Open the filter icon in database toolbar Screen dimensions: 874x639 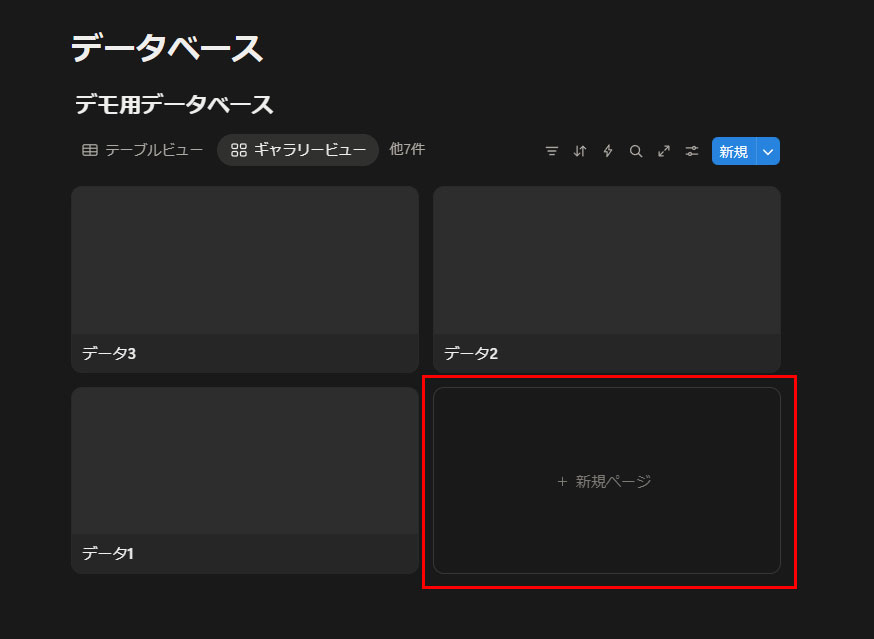(552, 151)
